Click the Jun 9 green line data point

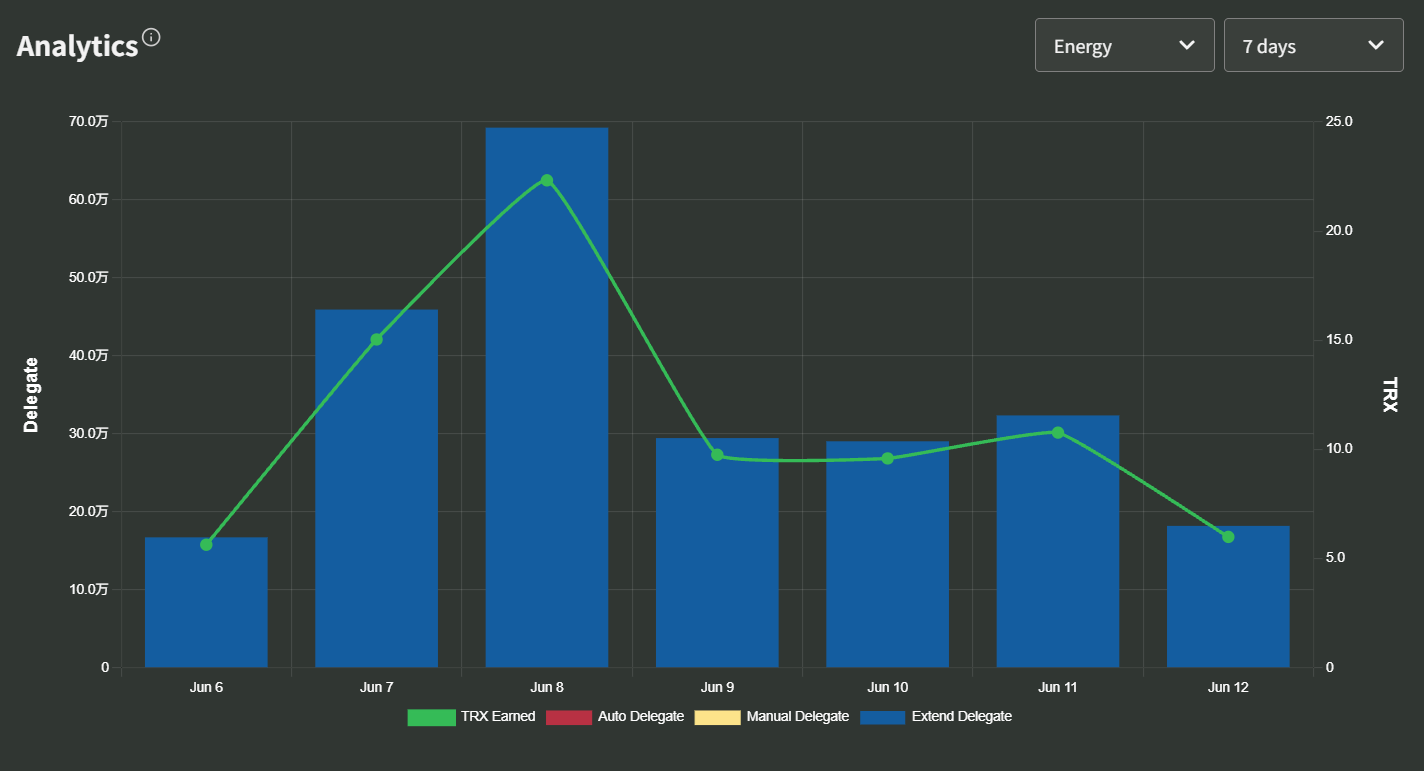click(717, 455)
